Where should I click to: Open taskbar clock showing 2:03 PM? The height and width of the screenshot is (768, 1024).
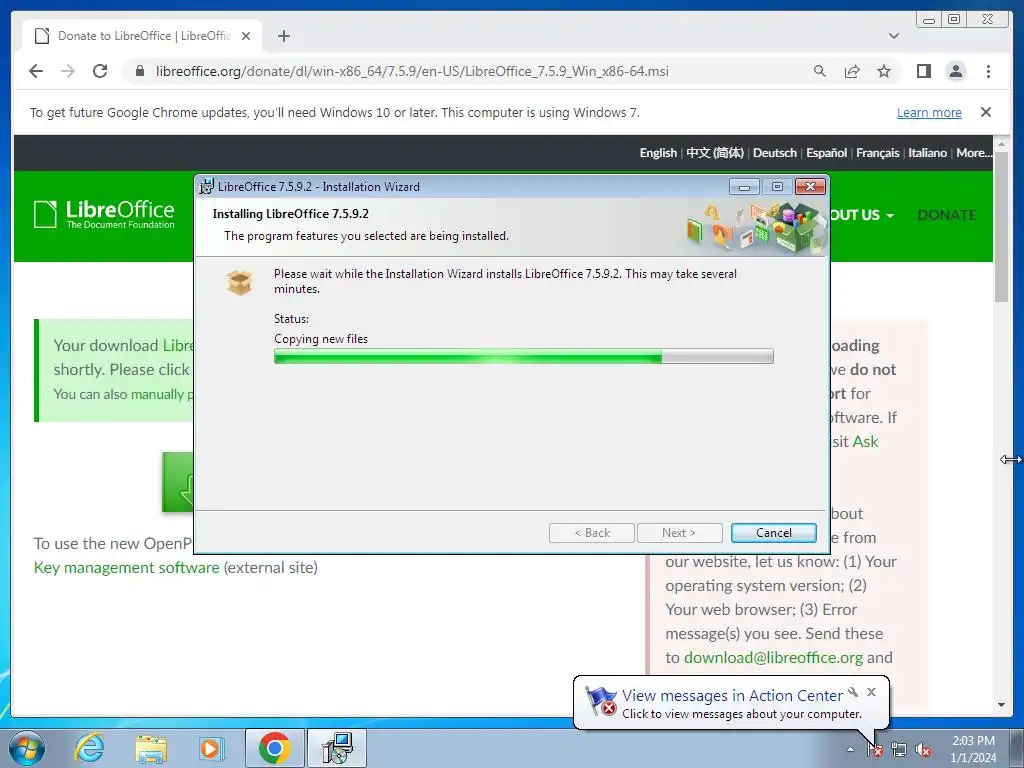click(x=973, y=749)
